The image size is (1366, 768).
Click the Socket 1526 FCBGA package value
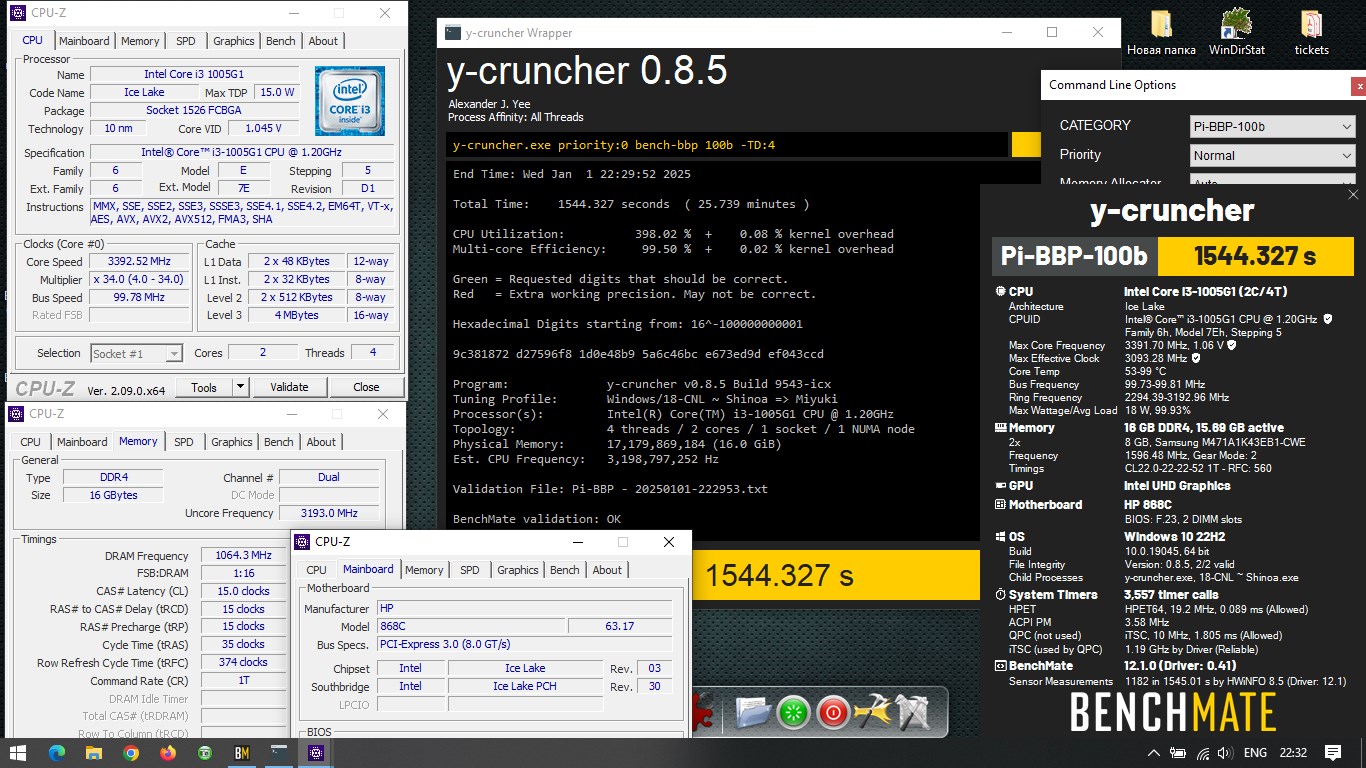click(192, 110)
